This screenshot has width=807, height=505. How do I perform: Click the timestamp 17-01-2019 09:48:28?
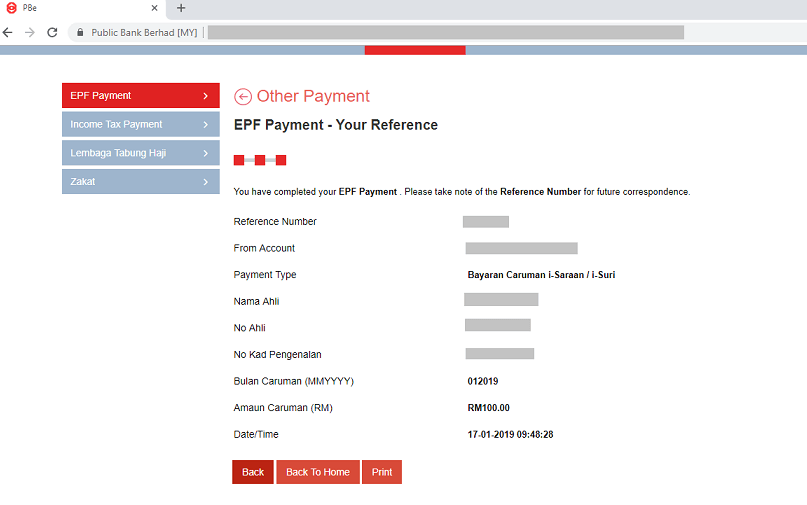click(510, 434)
